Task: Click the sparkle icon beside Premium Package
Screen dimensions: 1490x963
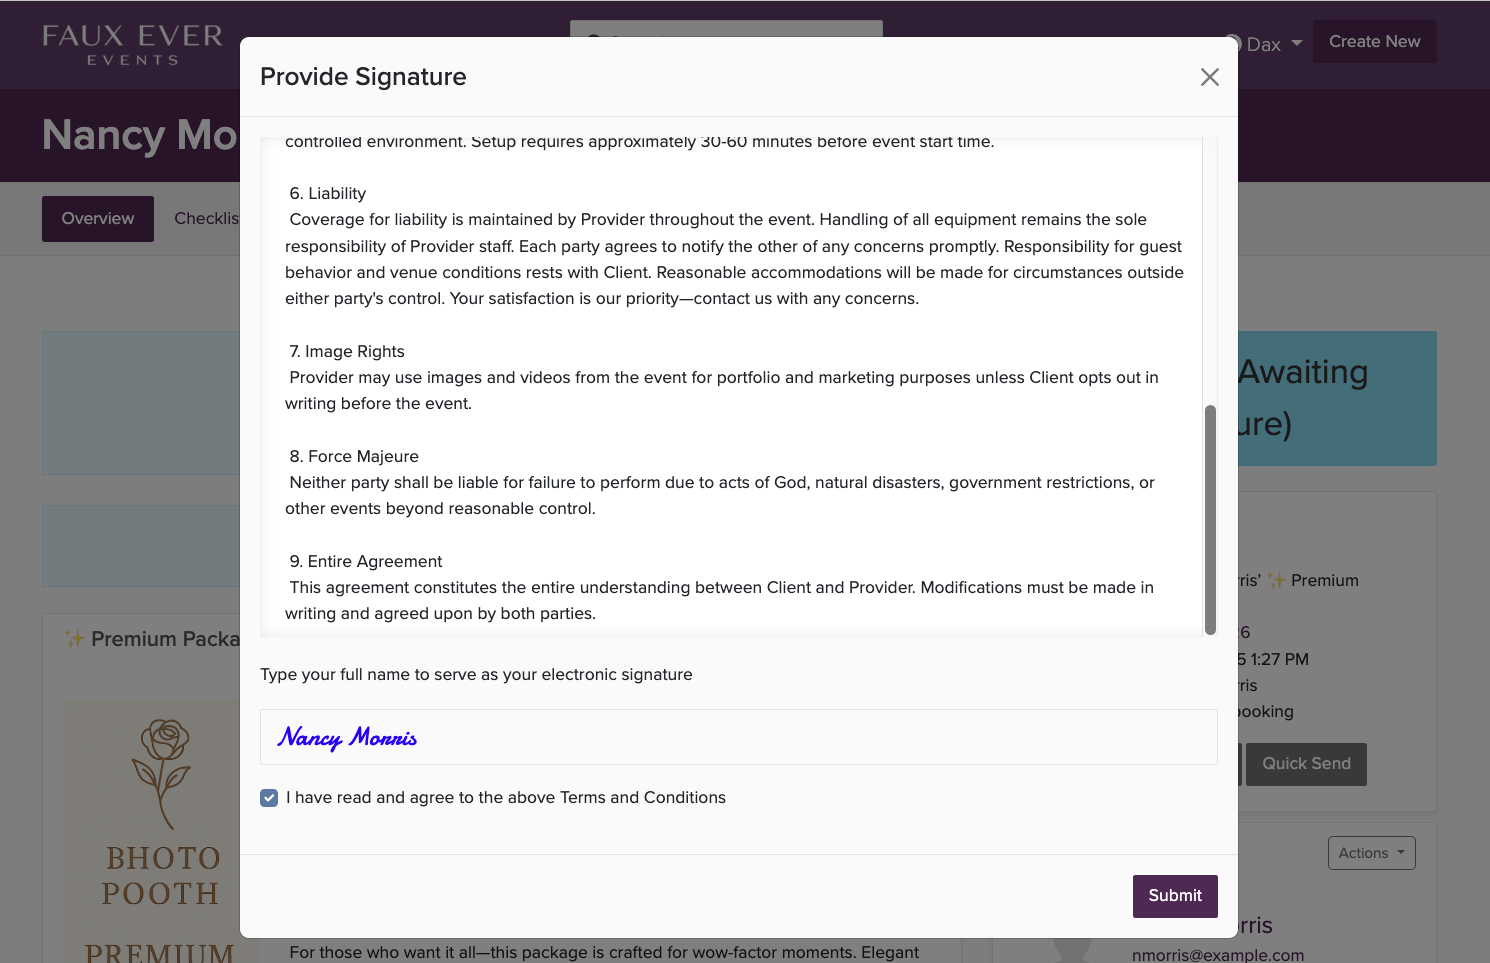Action: tap(74, 638)
